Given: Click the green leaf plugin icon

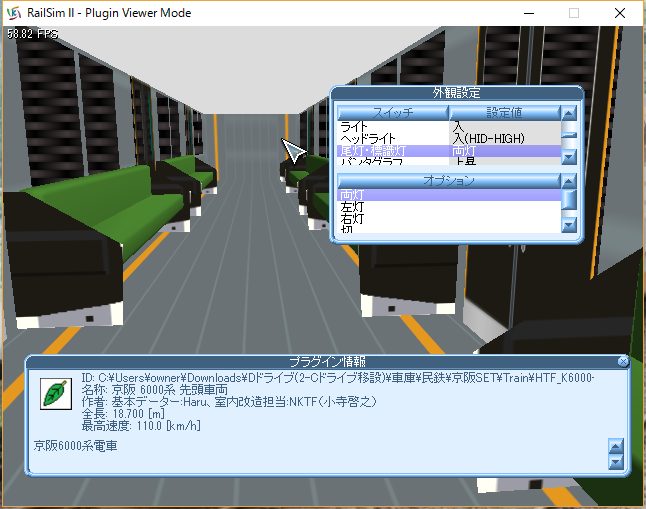Looking at the screenshot, I should pos(56,394).
